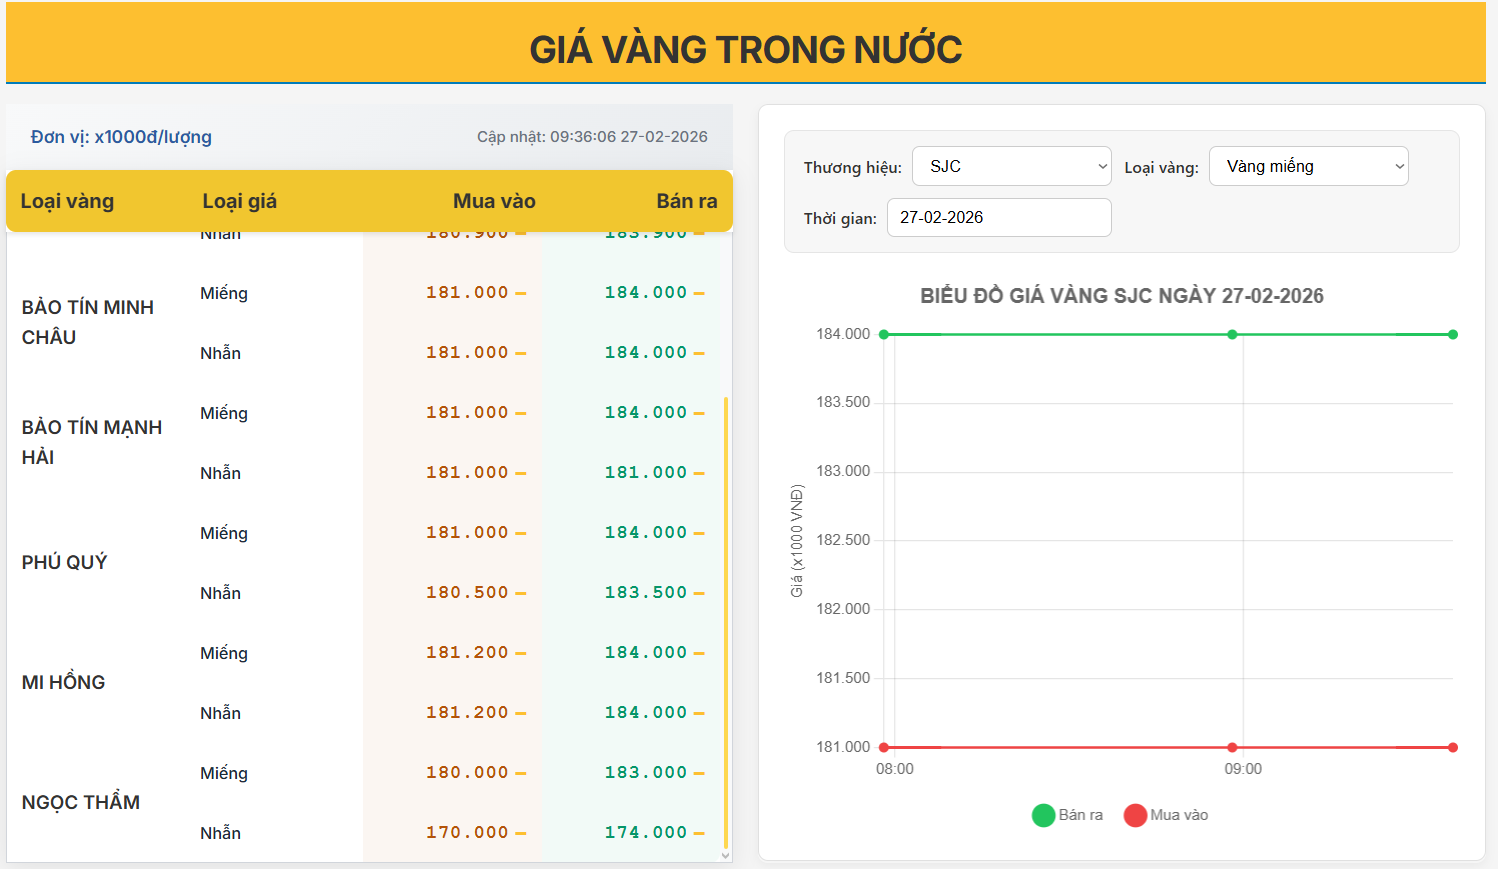The image size is (1498, 869).
Task: Click the Loại vàng column header
Action: 68,201
